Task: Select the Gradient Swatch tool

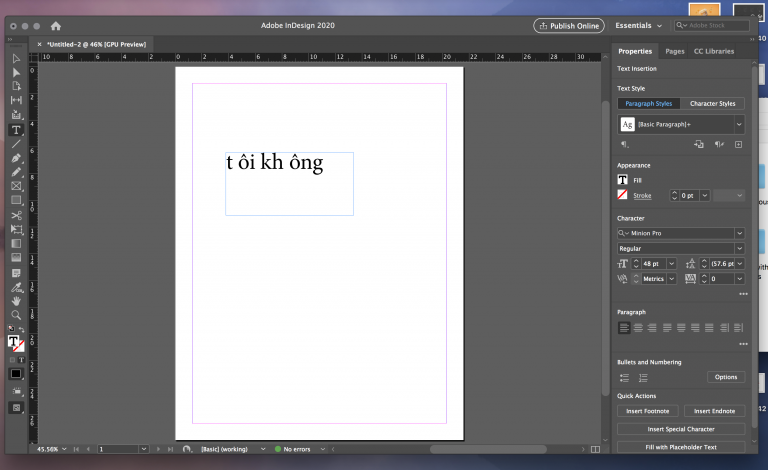Action: point(16,243)
